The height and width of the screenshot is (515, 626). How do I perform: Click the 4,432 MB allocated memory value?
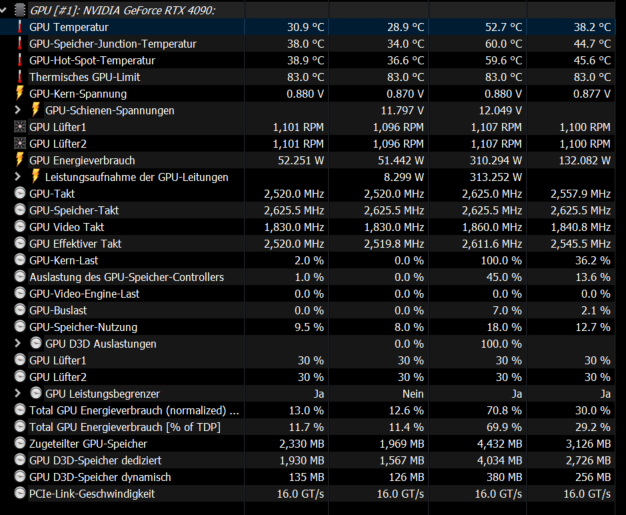499,444
